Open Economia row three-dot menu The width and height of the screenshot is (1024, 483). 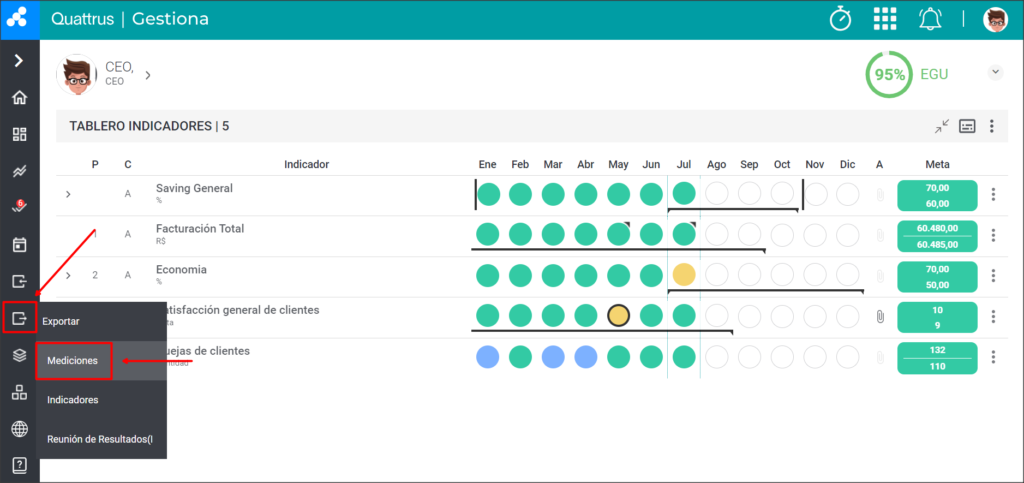[993, 275]
